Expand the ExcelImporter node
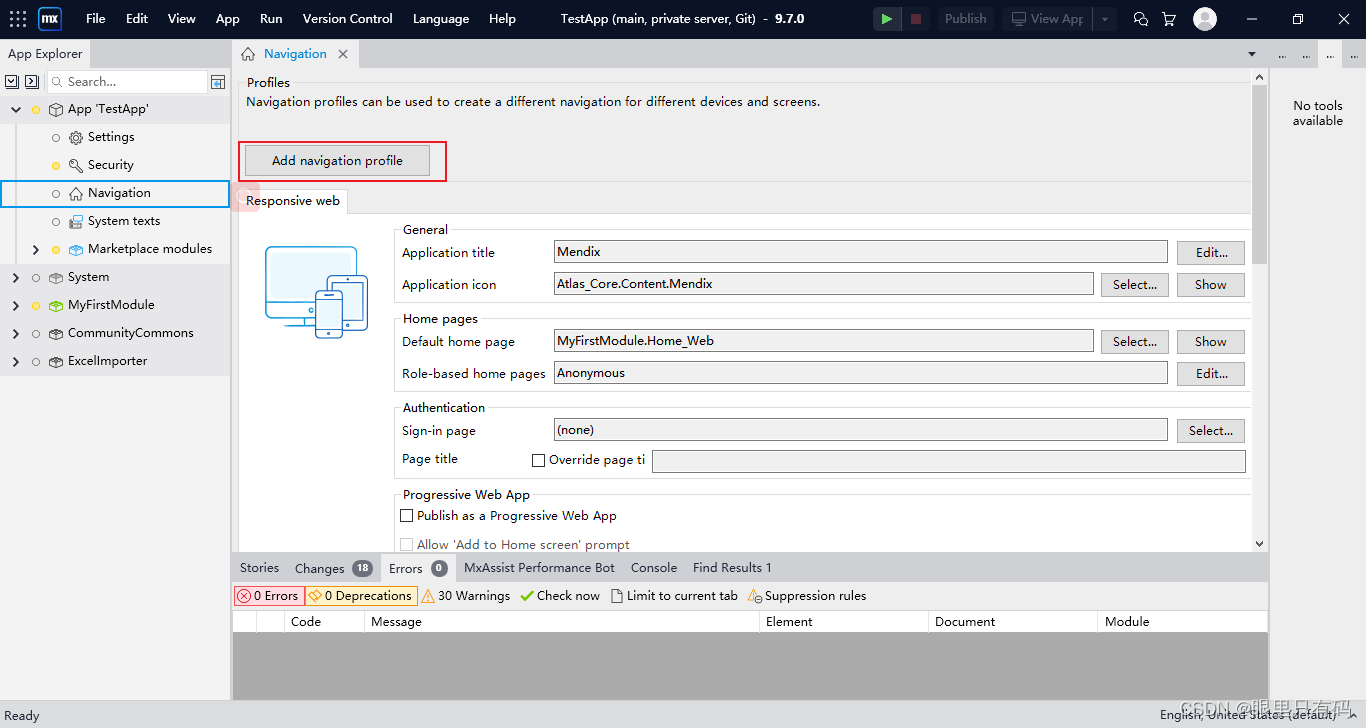This screenshot has width=1366, height=728. (x=16, y=361)
